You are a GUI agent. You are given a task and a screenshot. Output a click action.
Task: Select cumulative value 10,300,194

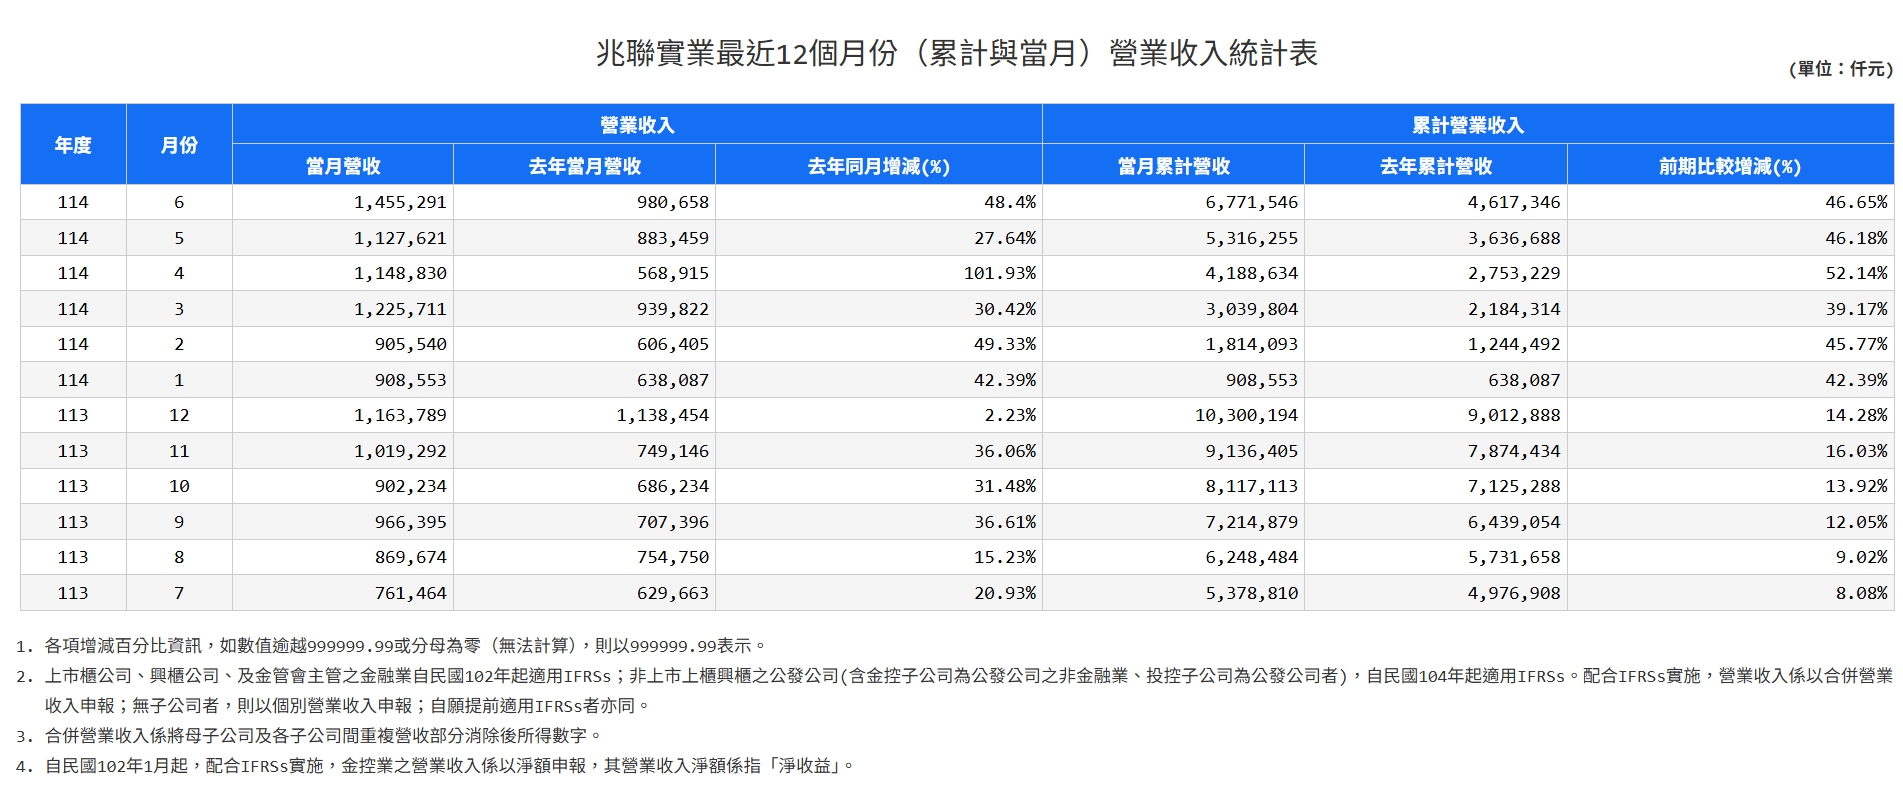(1246, 415)
